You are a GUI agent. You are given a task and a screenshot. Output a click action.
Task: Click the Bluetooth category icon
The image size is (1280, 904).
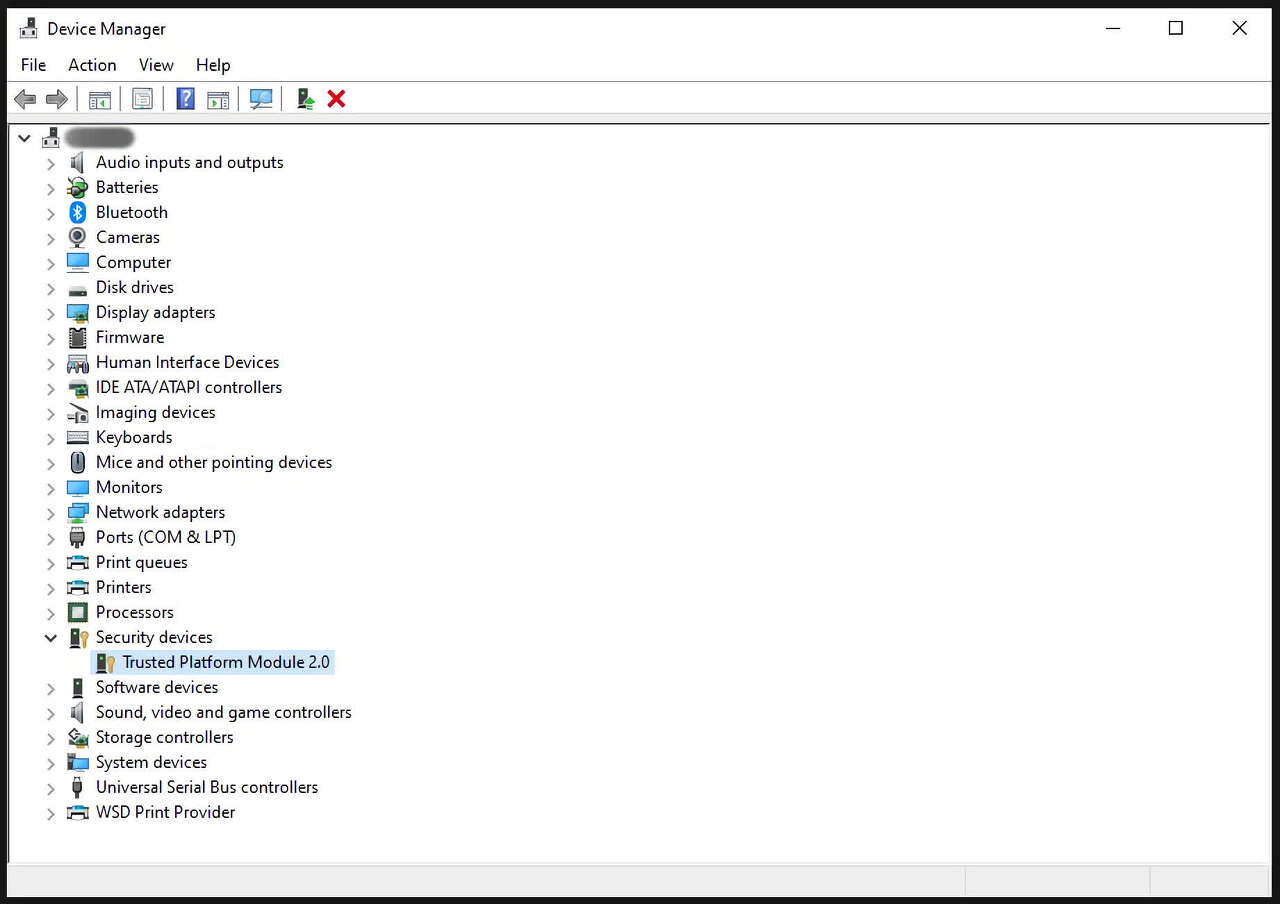pos(77,212)
